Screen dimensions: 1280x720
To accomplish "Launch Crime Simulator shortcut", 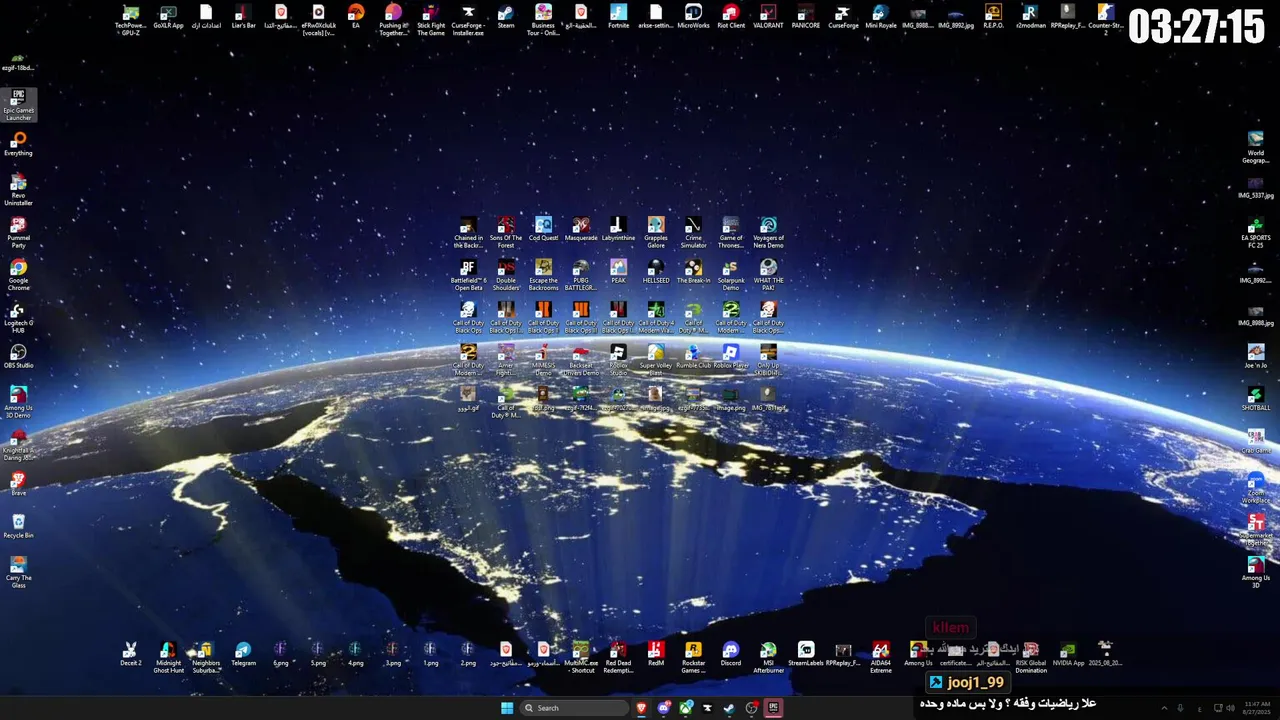I will coord(693,232).
